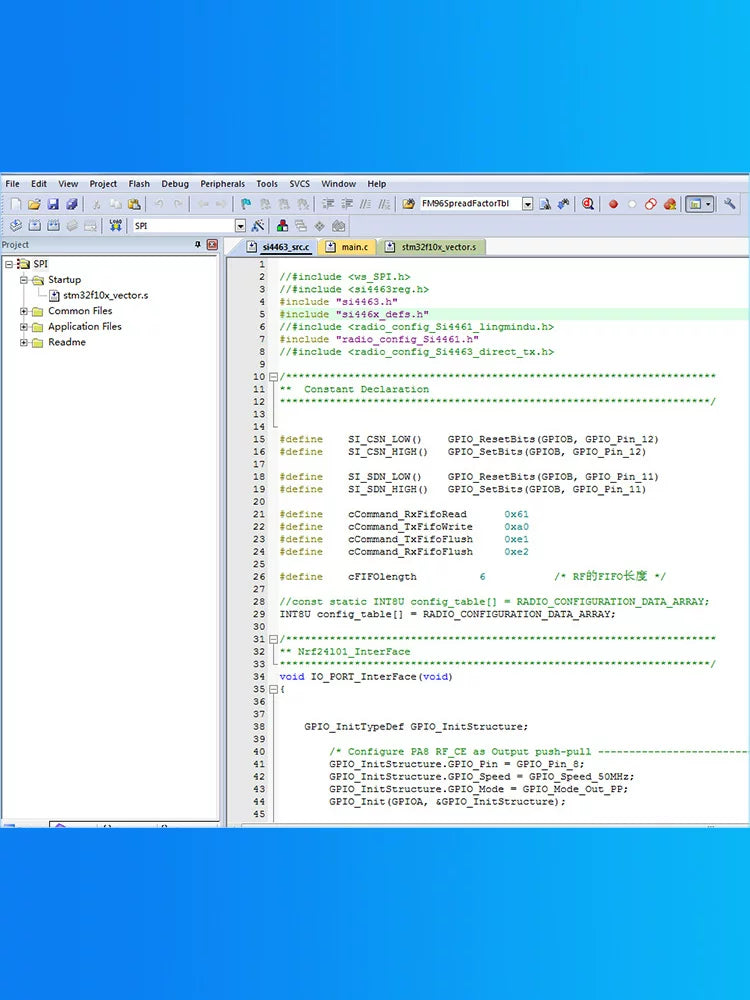Click line 5 include "si446x_defs.h"

pos(354,314)
